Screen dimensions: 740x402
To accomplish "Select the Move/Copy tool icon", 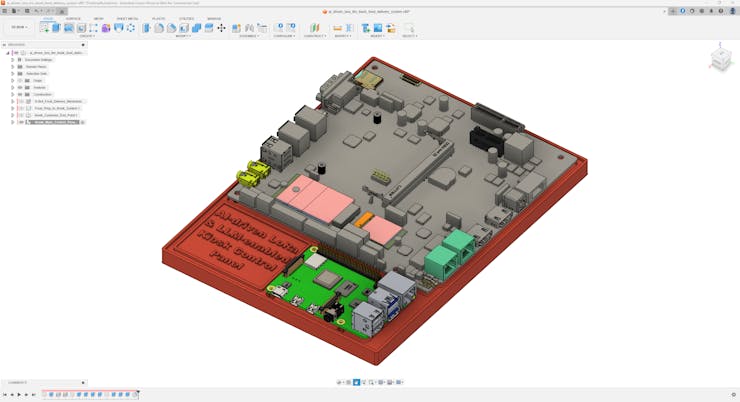I will click(x=222, y=28).
